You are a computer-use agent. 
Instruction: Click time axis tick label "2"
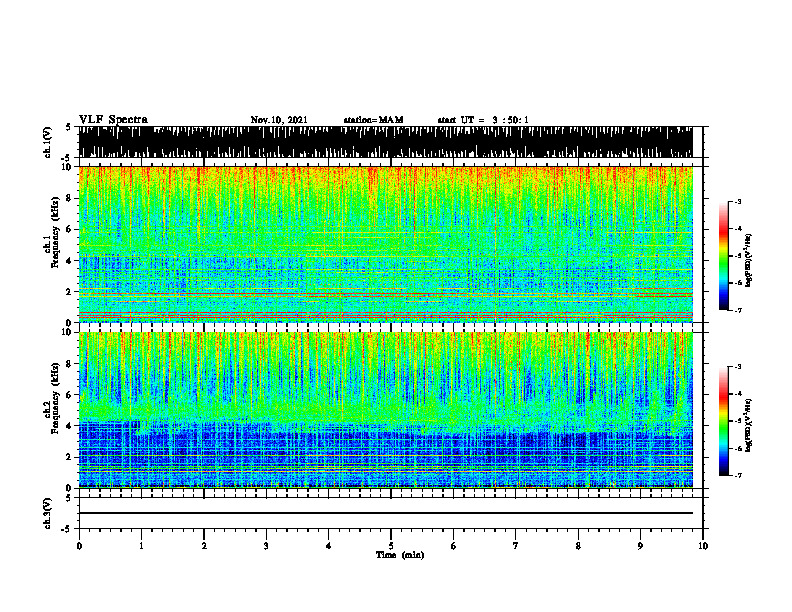[x=204, y=546]
